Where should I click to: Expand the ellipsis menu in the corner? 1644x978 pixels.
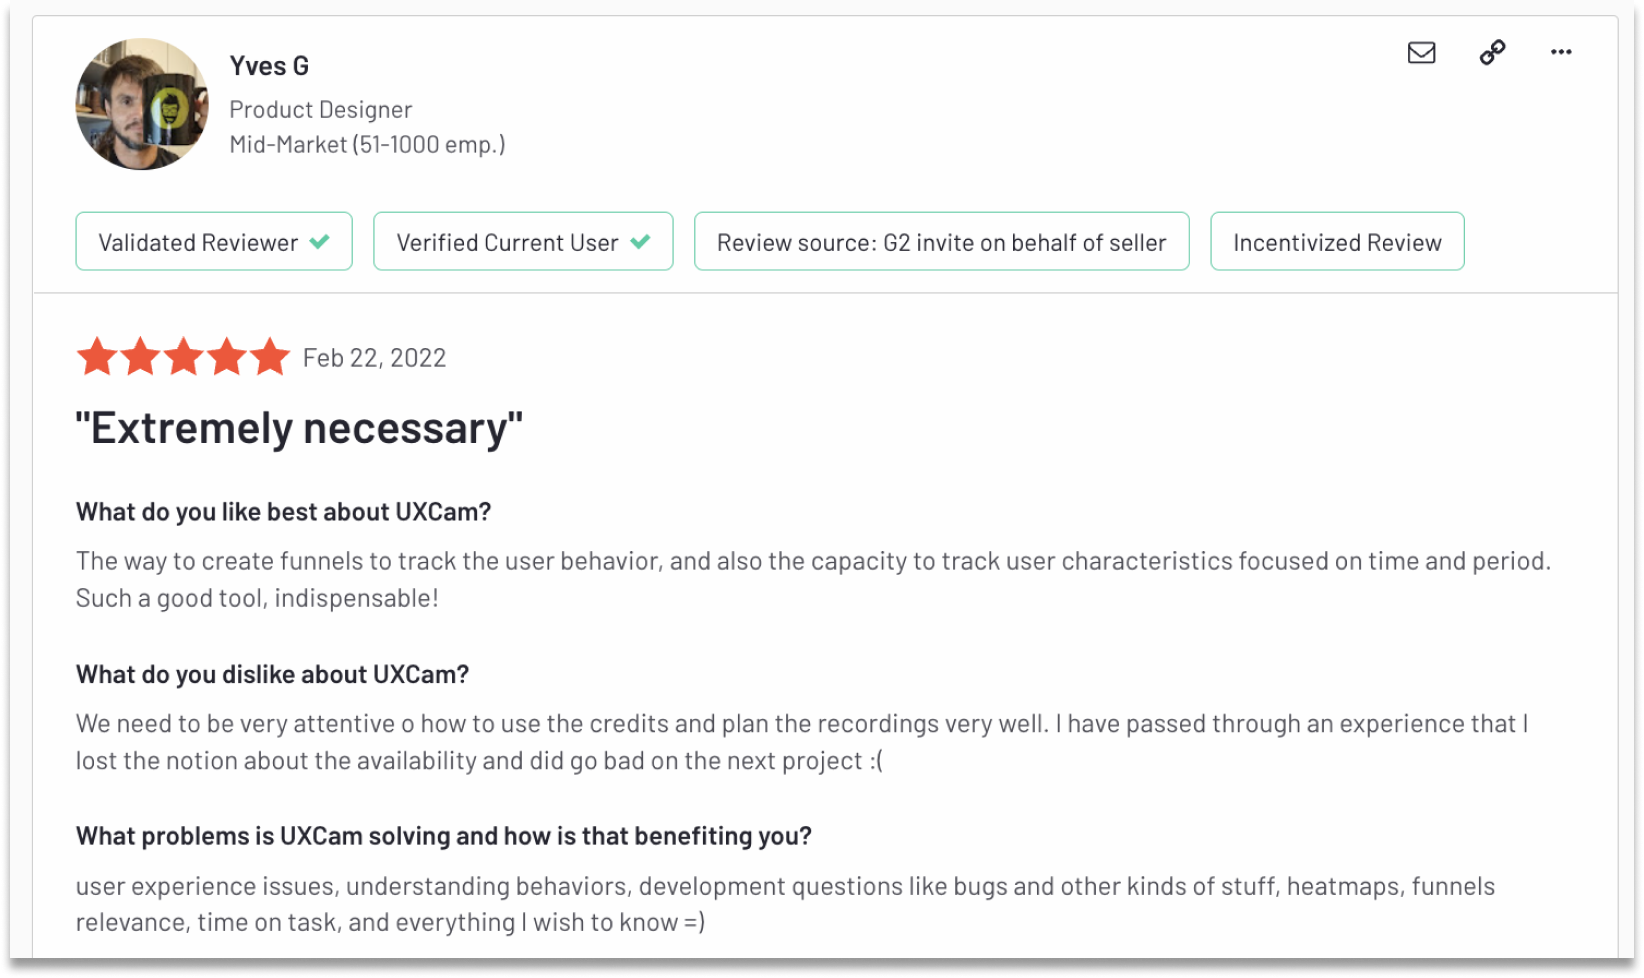[x=1561, y=52]
